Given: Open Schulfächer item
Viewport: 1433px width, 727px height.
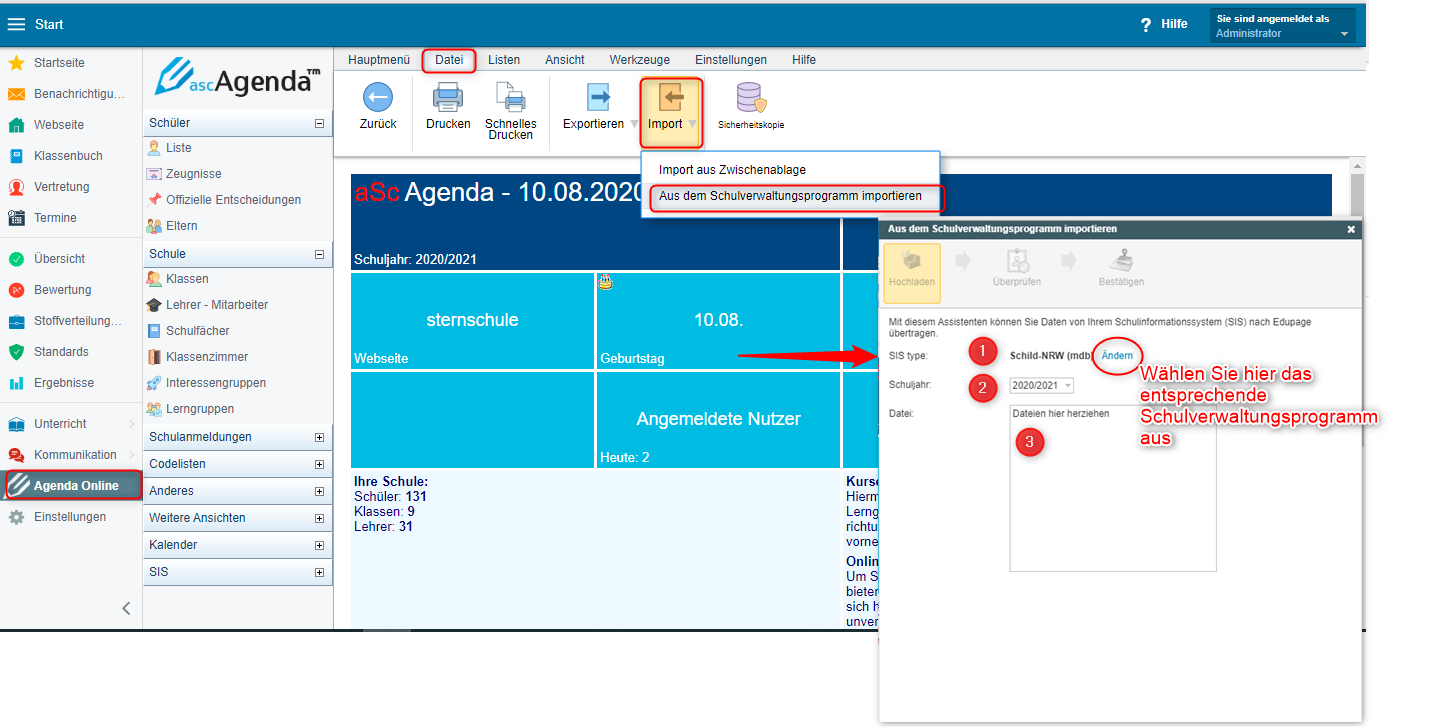Looking at the screenshot, I should [198, 331].
